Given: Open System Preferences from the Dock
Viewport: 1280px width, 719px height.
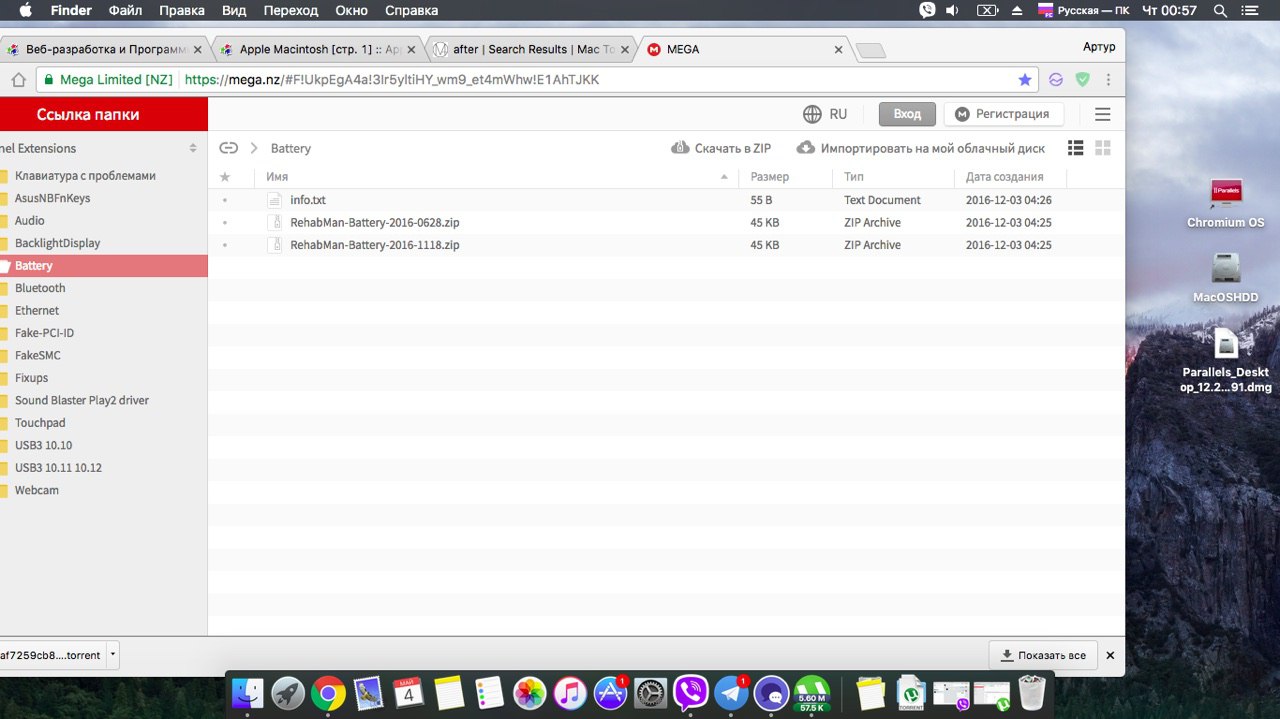Looking at the screenshot, I should tap(651, 693).
